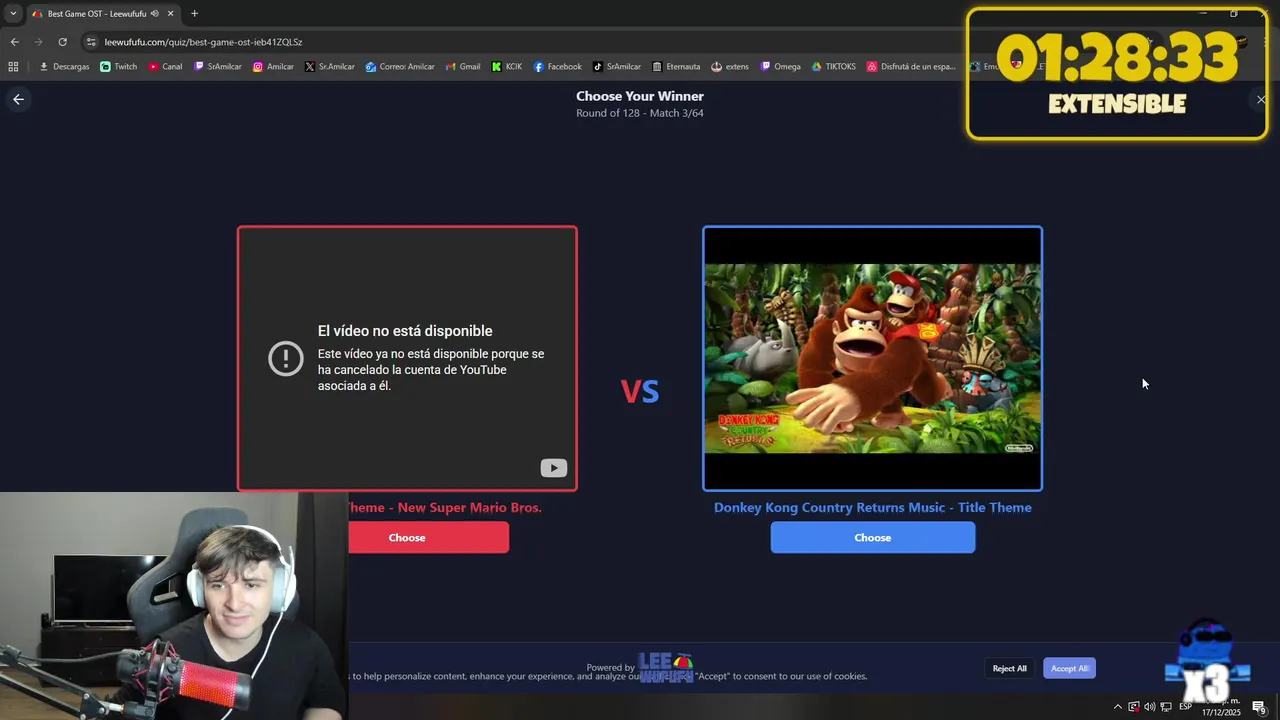The image size is (1280, 720).
Task: Open the Gmail bookmark
Action: (463, 67)
